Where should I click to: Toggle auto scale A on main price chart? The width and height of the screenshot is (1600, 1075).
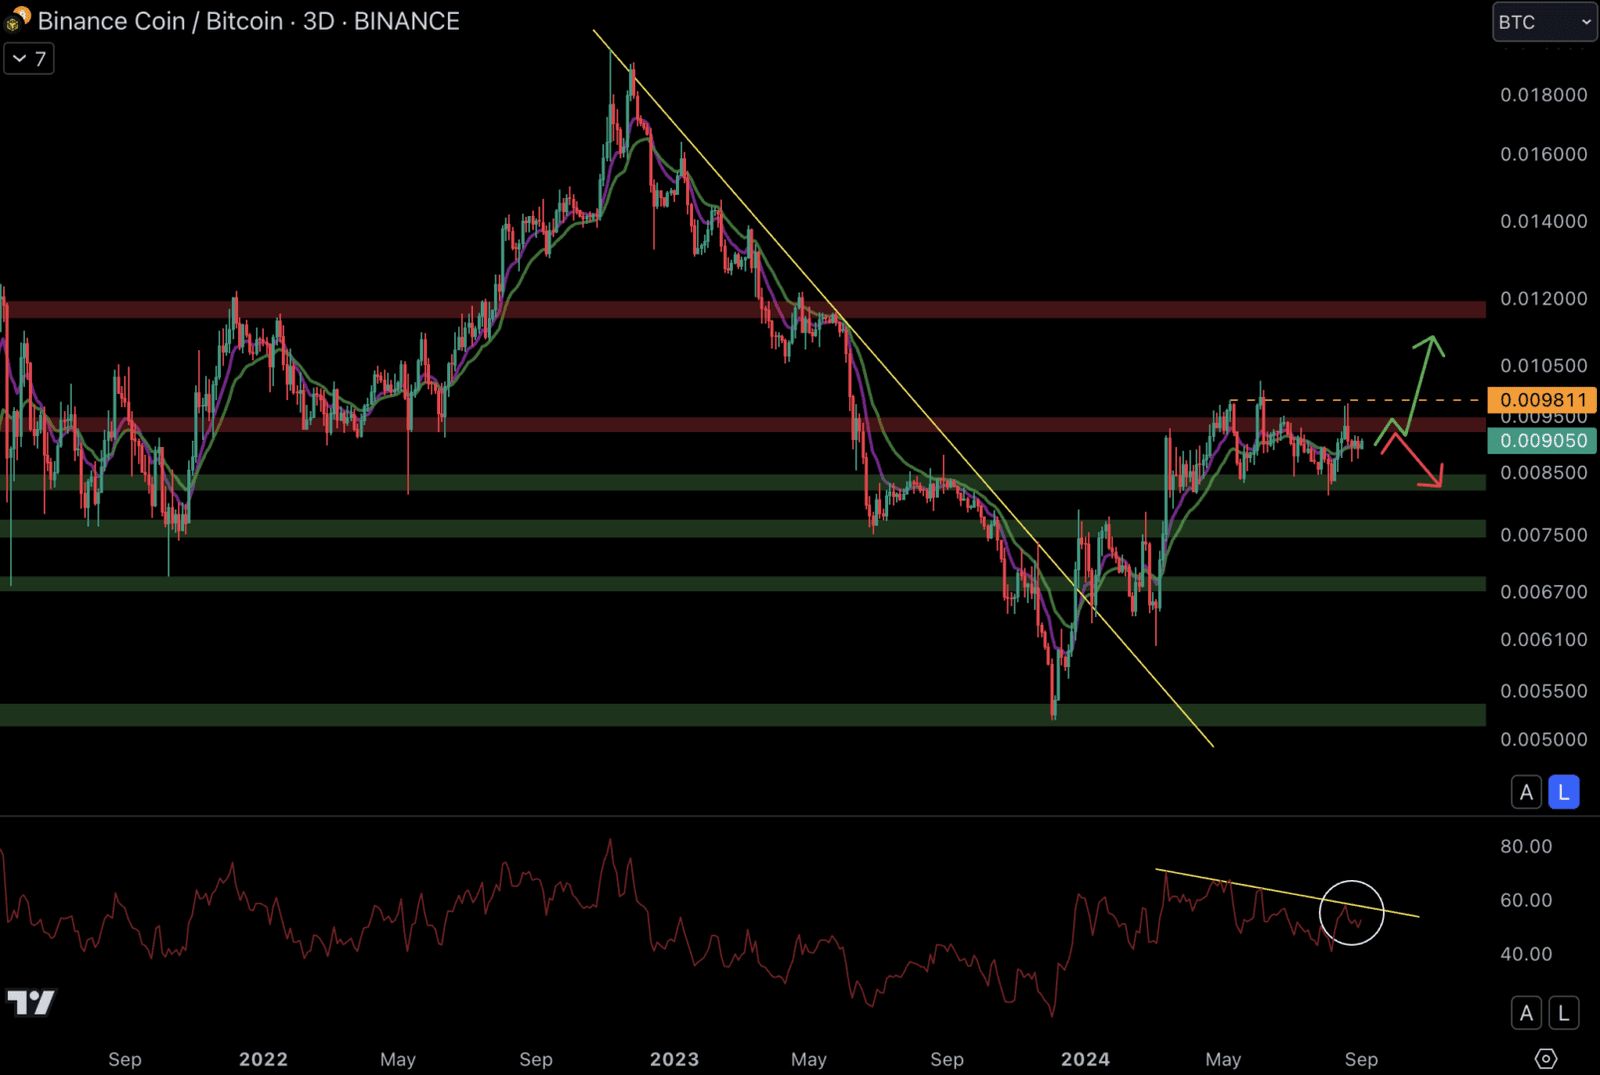[1526, 793]
